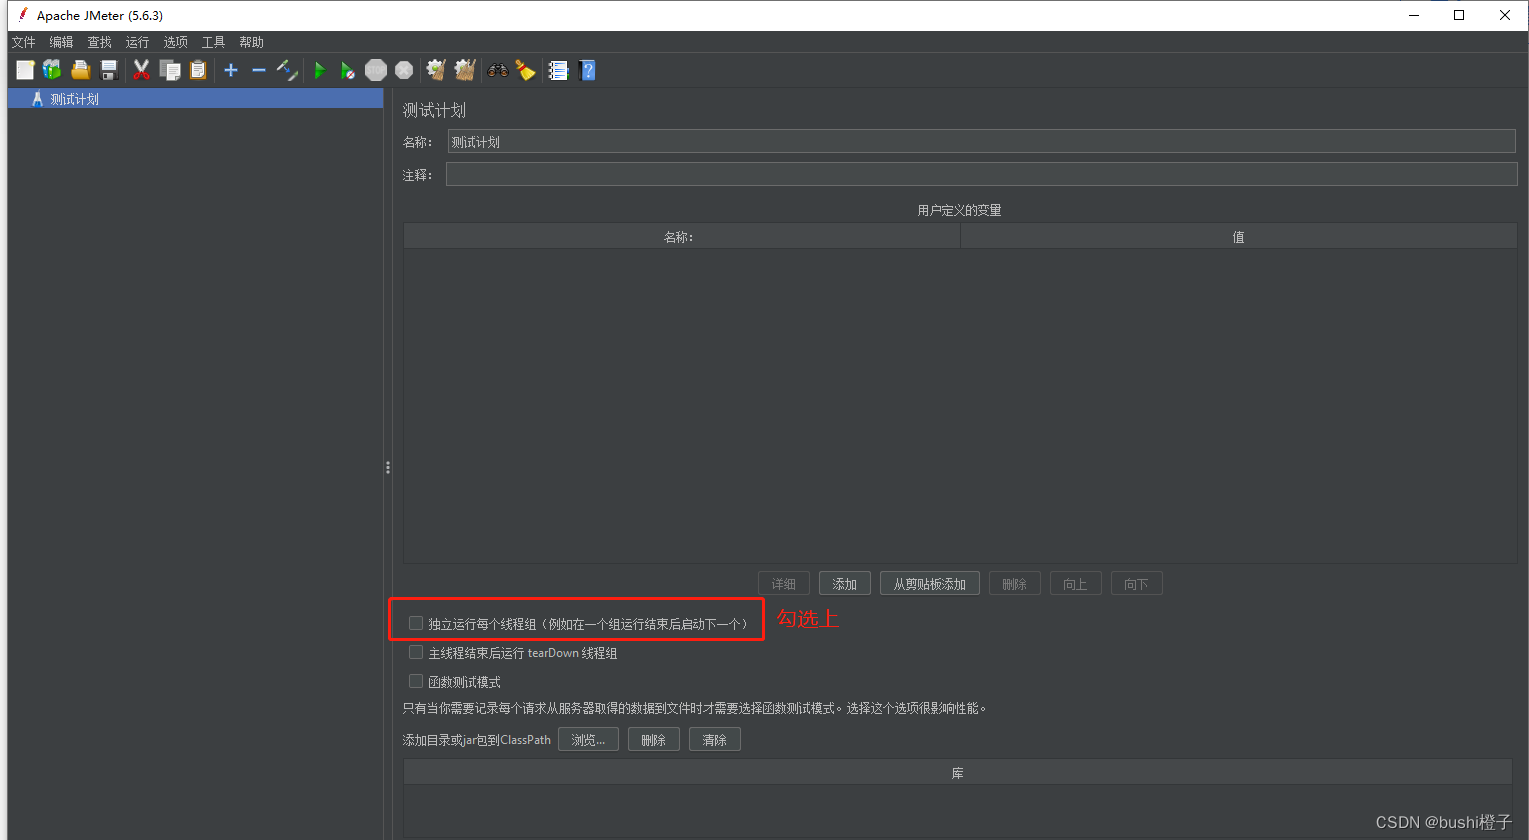
Task: Shut down test with the grey X icon
Action: [x=404, y=70]
